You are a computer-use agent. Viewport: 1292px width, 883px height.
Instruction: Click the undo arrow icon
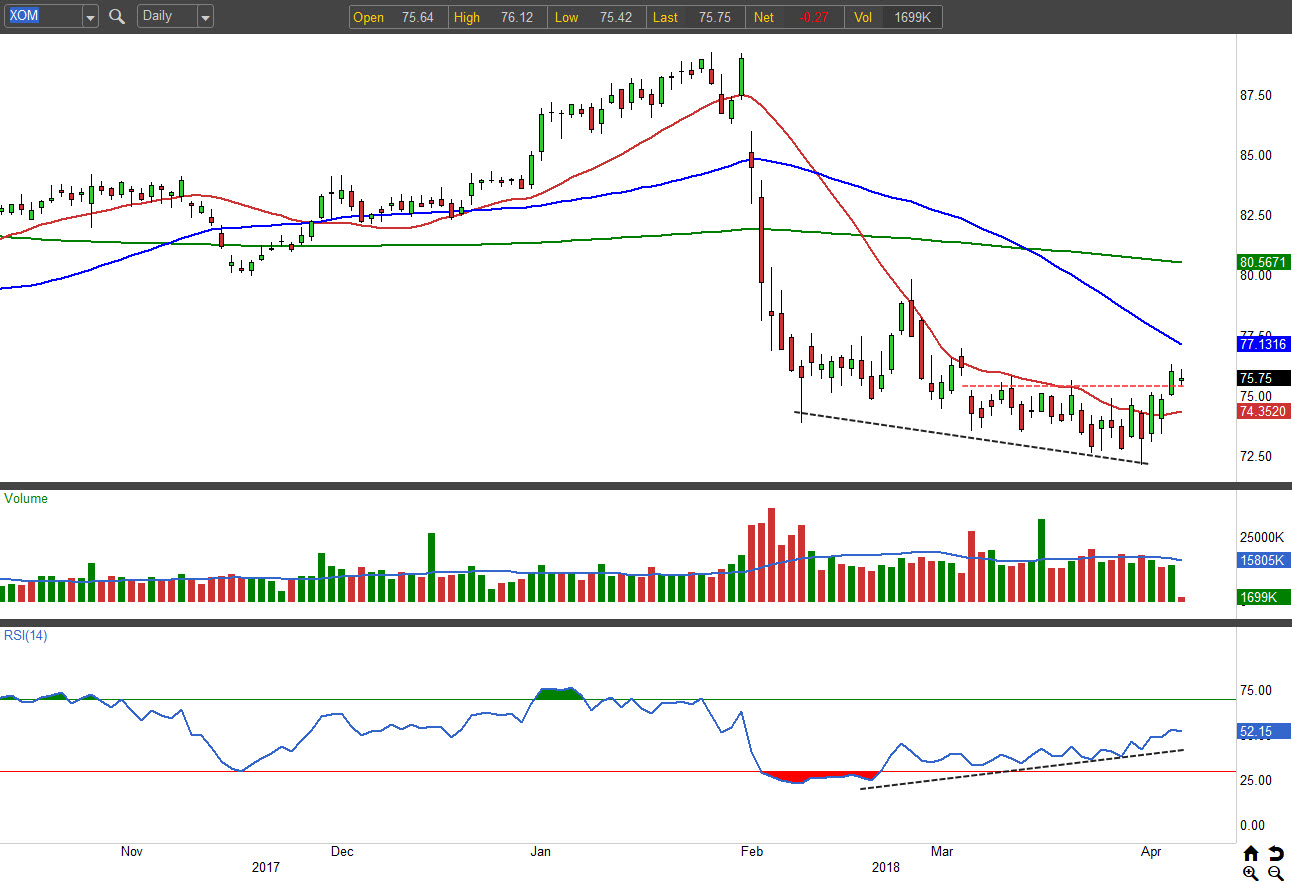point(1275,853)
